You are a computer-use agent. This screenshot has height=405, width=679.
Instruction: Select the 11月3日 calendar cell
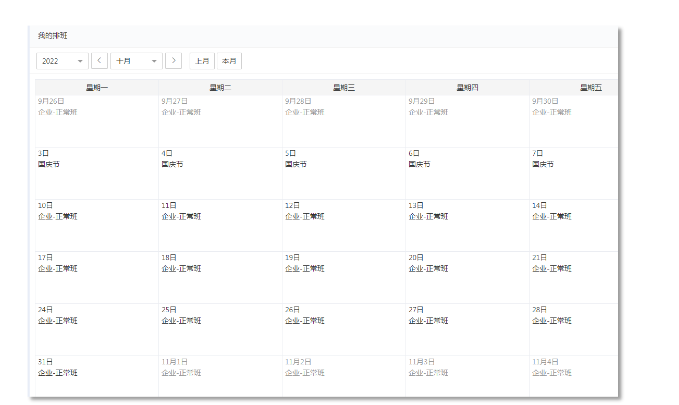click(x=466, y=380)
